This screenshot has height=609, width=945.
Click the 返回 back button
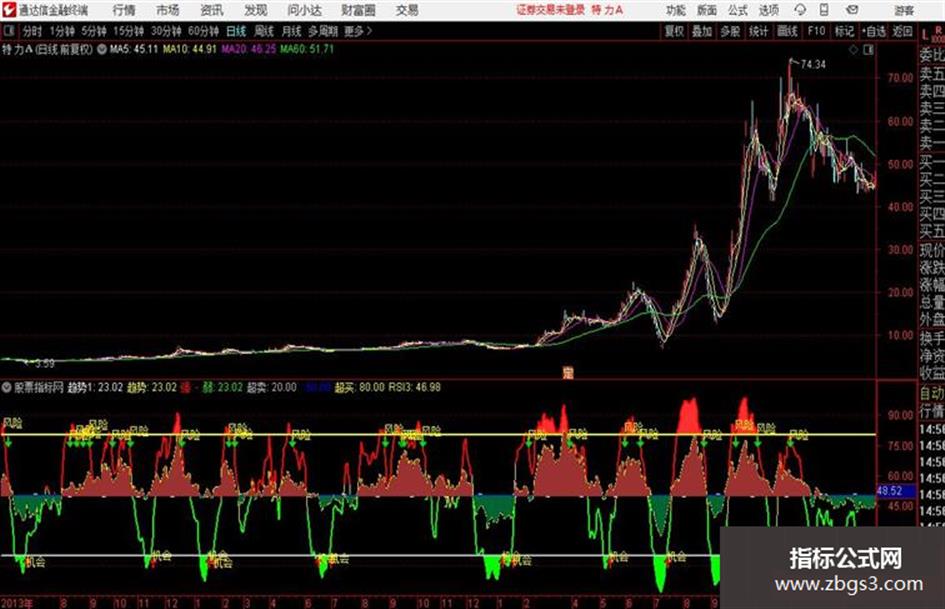click(x=902, y=31)
